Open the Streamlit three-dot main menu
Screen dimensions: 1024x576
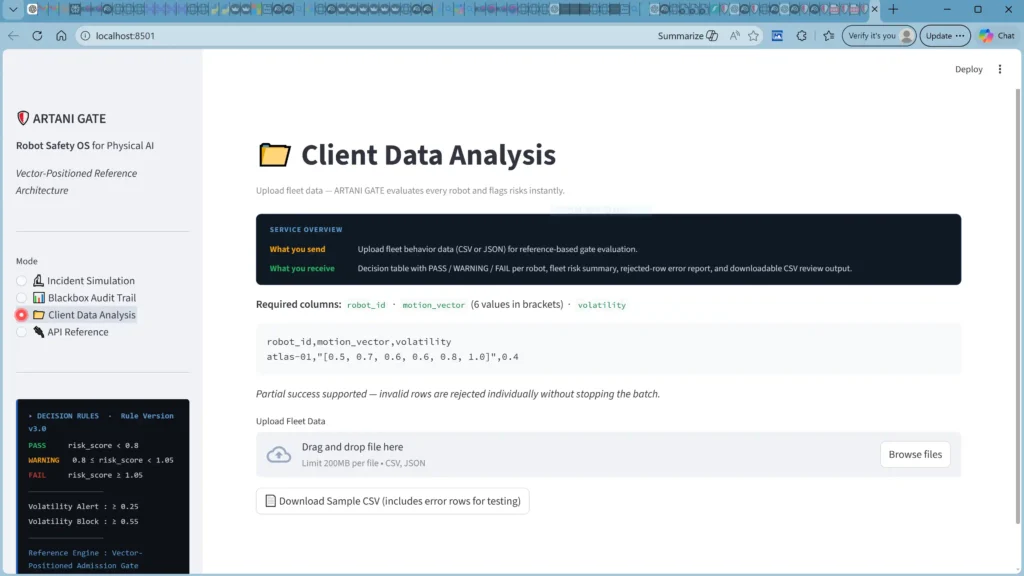point(1000,70)
